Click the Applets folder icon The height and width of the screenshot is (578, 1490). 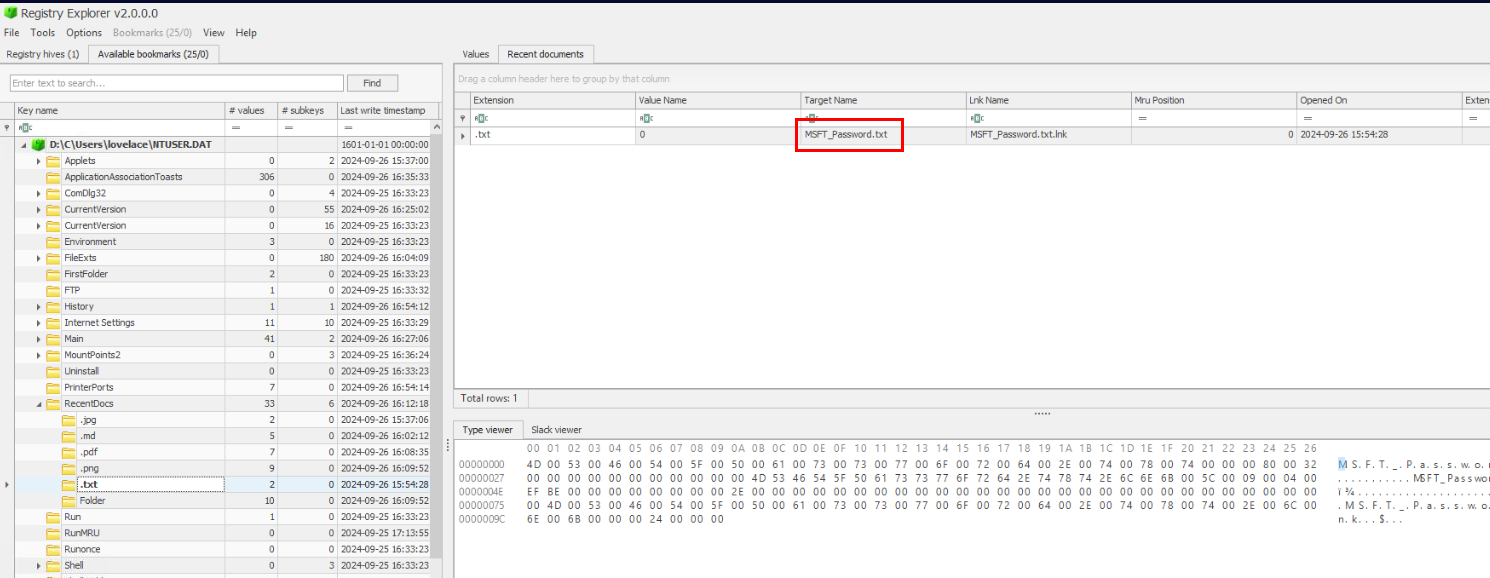click(53, 161)
